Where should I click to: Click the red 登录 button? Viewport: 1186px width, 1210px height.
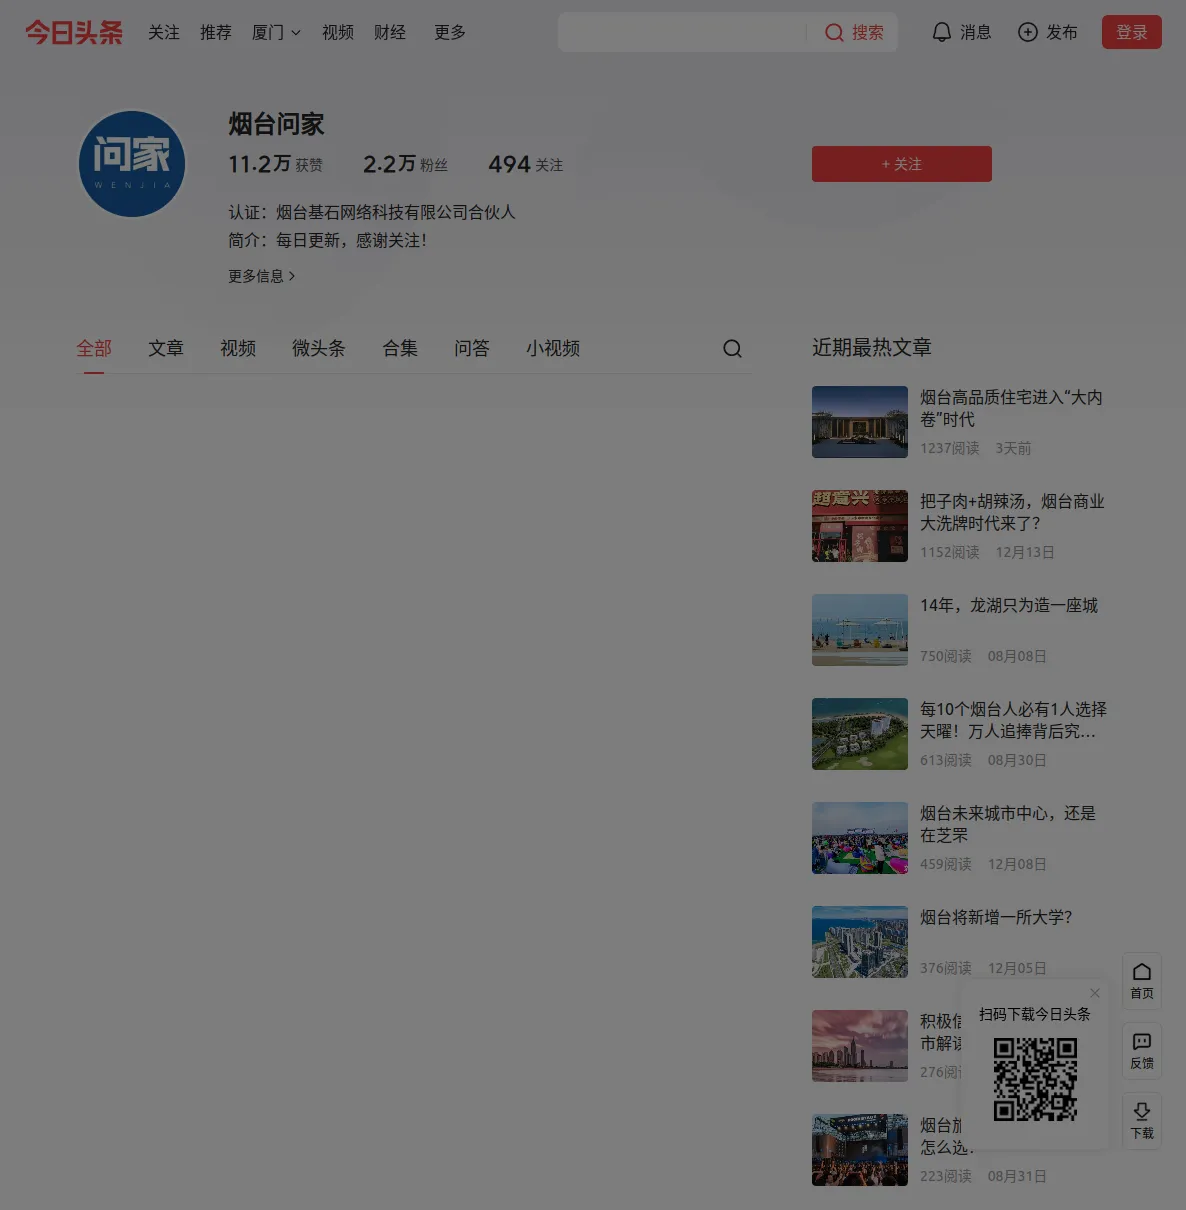(1132, 32)
